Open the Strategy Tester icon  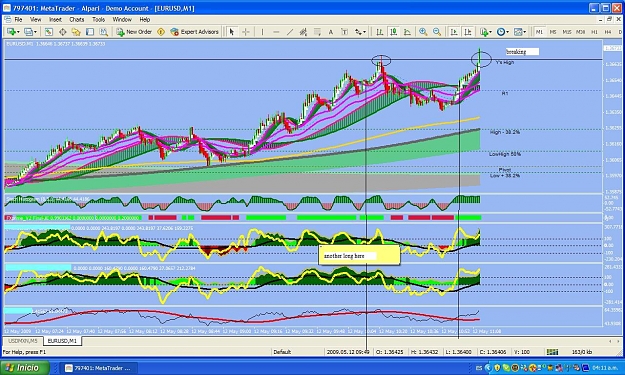tap(104, 32)
